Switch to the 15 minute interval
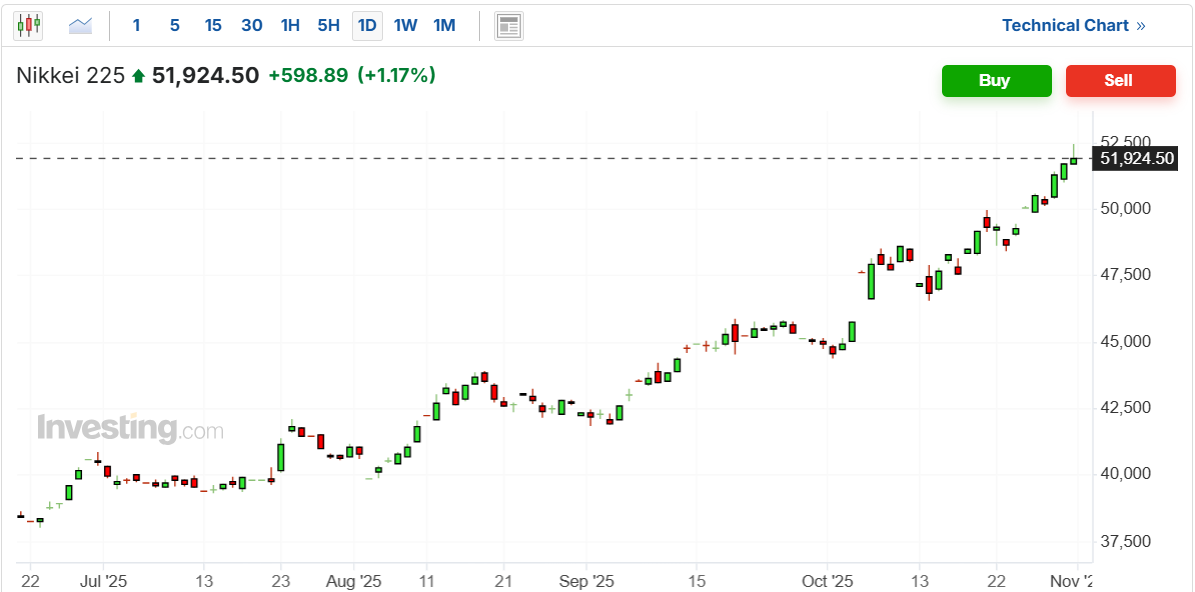 click(213, 26)
